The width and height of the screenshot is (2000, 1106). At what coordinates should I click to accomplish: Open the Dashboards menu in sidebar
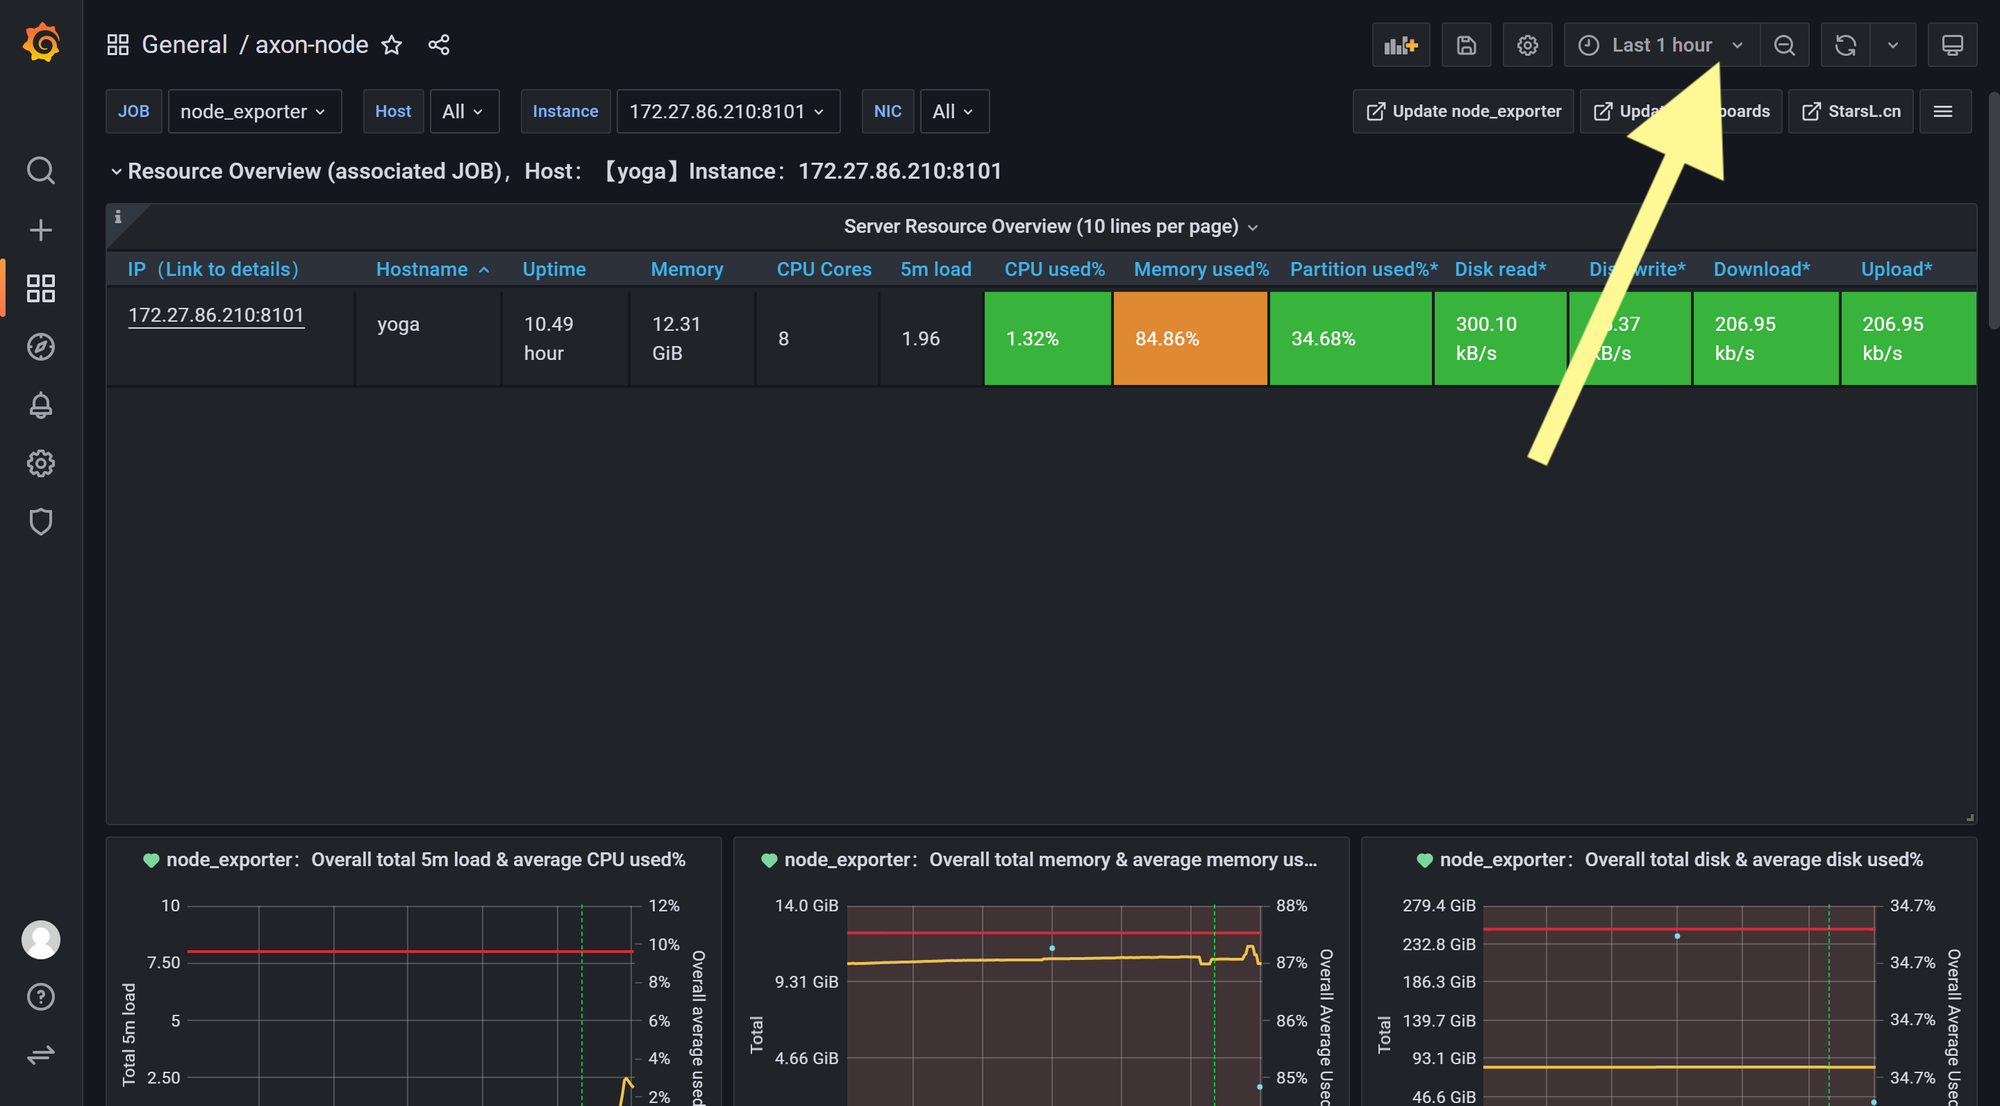41,289
